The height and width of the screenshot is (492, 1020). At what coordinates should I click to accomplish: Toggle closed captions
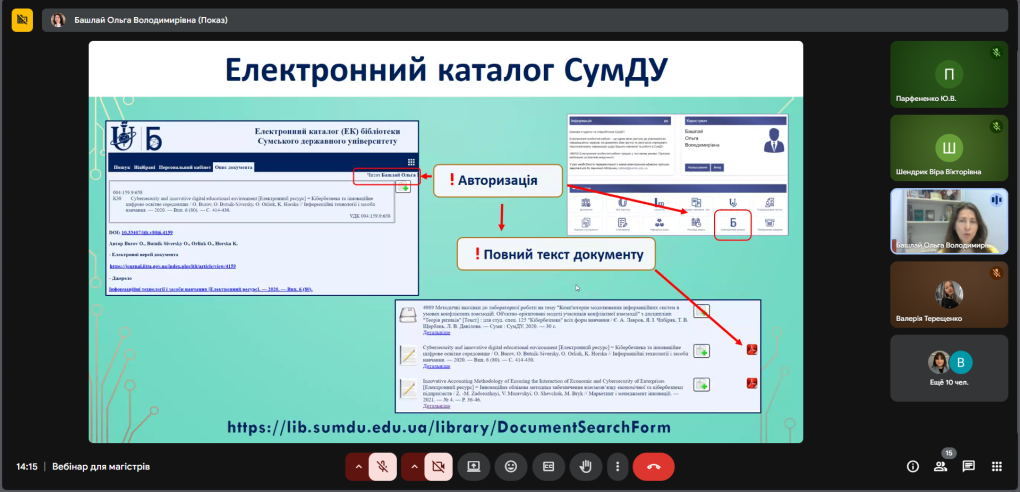coord(548,466)
